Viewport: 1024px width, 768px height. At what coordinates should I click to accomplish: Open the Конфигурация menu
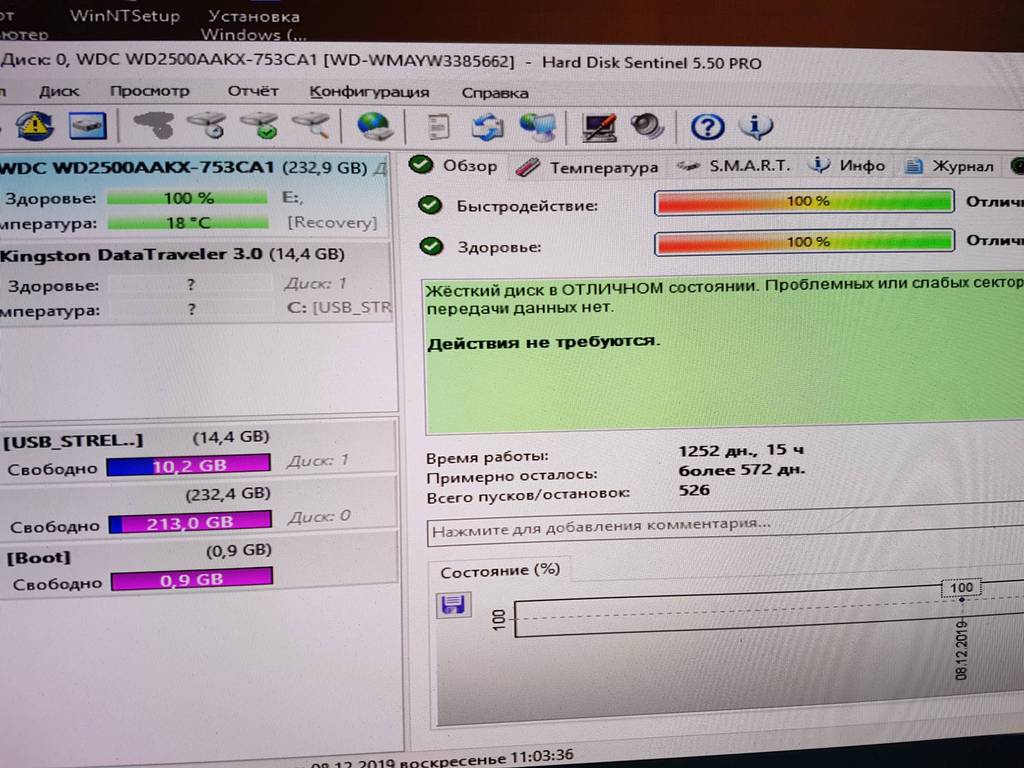click(x=369, y=92)
